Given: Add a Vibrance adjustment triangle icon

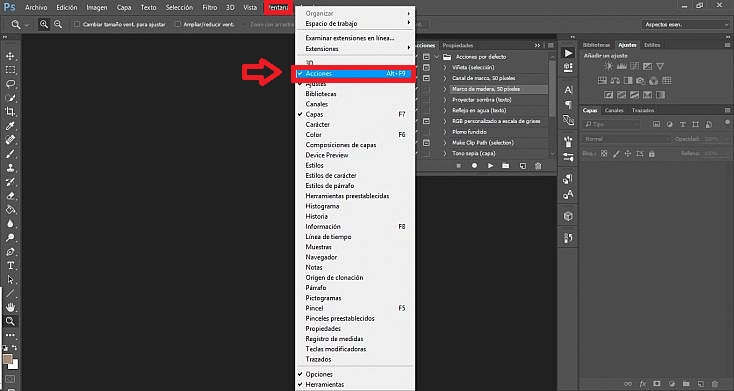Looking at the screenshot, I should click(660, 66).
